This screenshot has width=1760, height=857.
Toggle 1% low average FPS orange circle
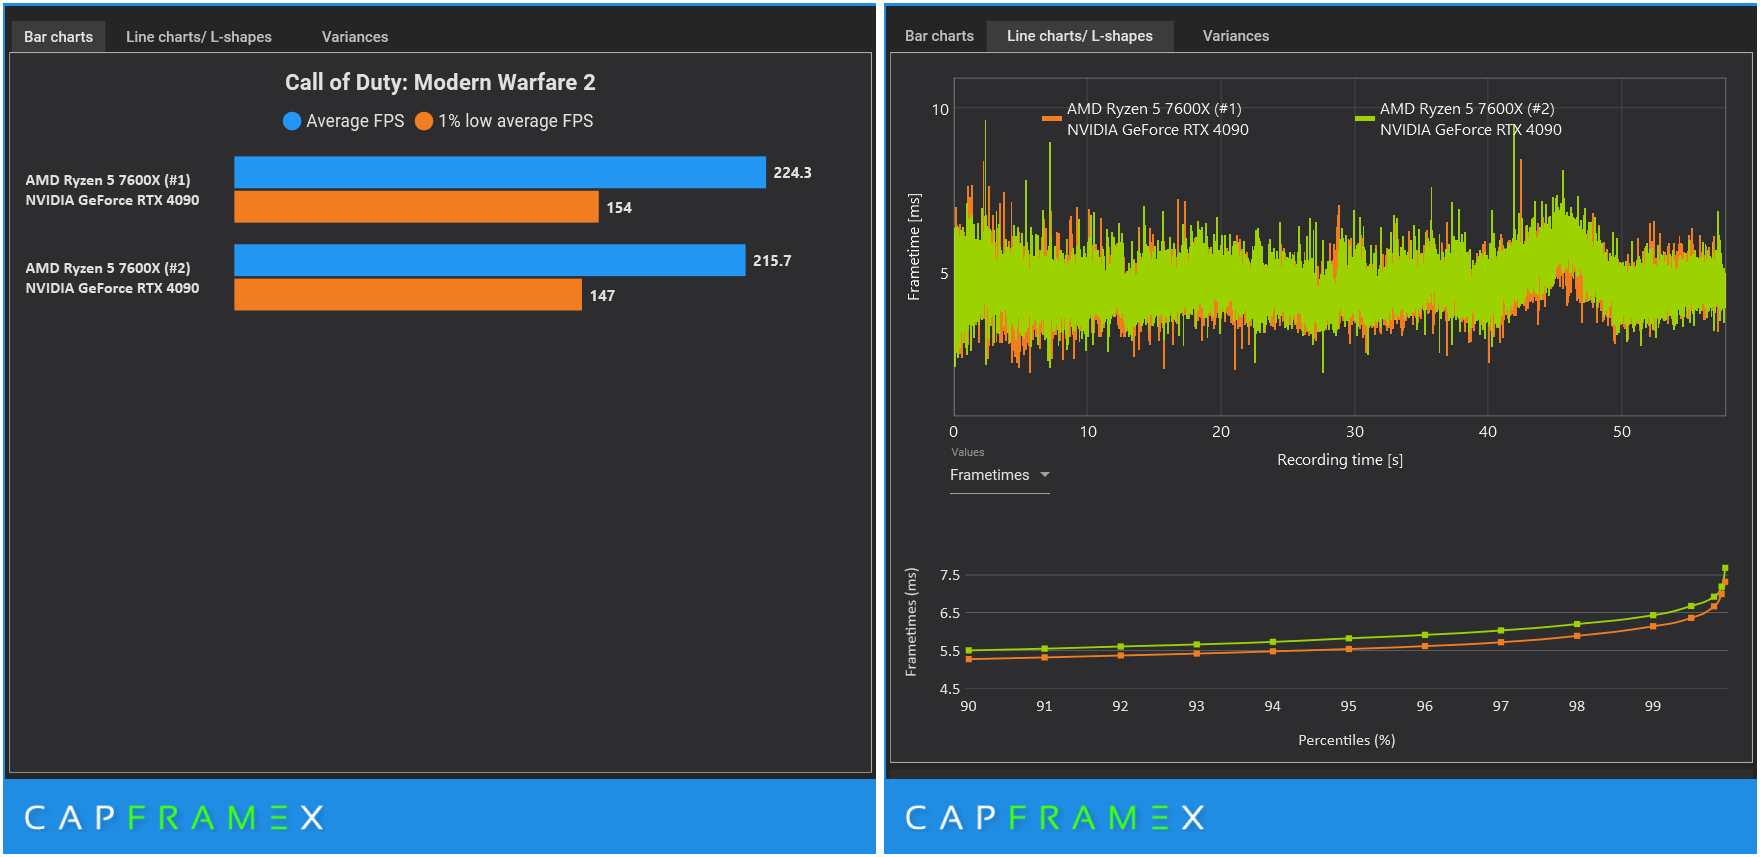coord(424,121)
